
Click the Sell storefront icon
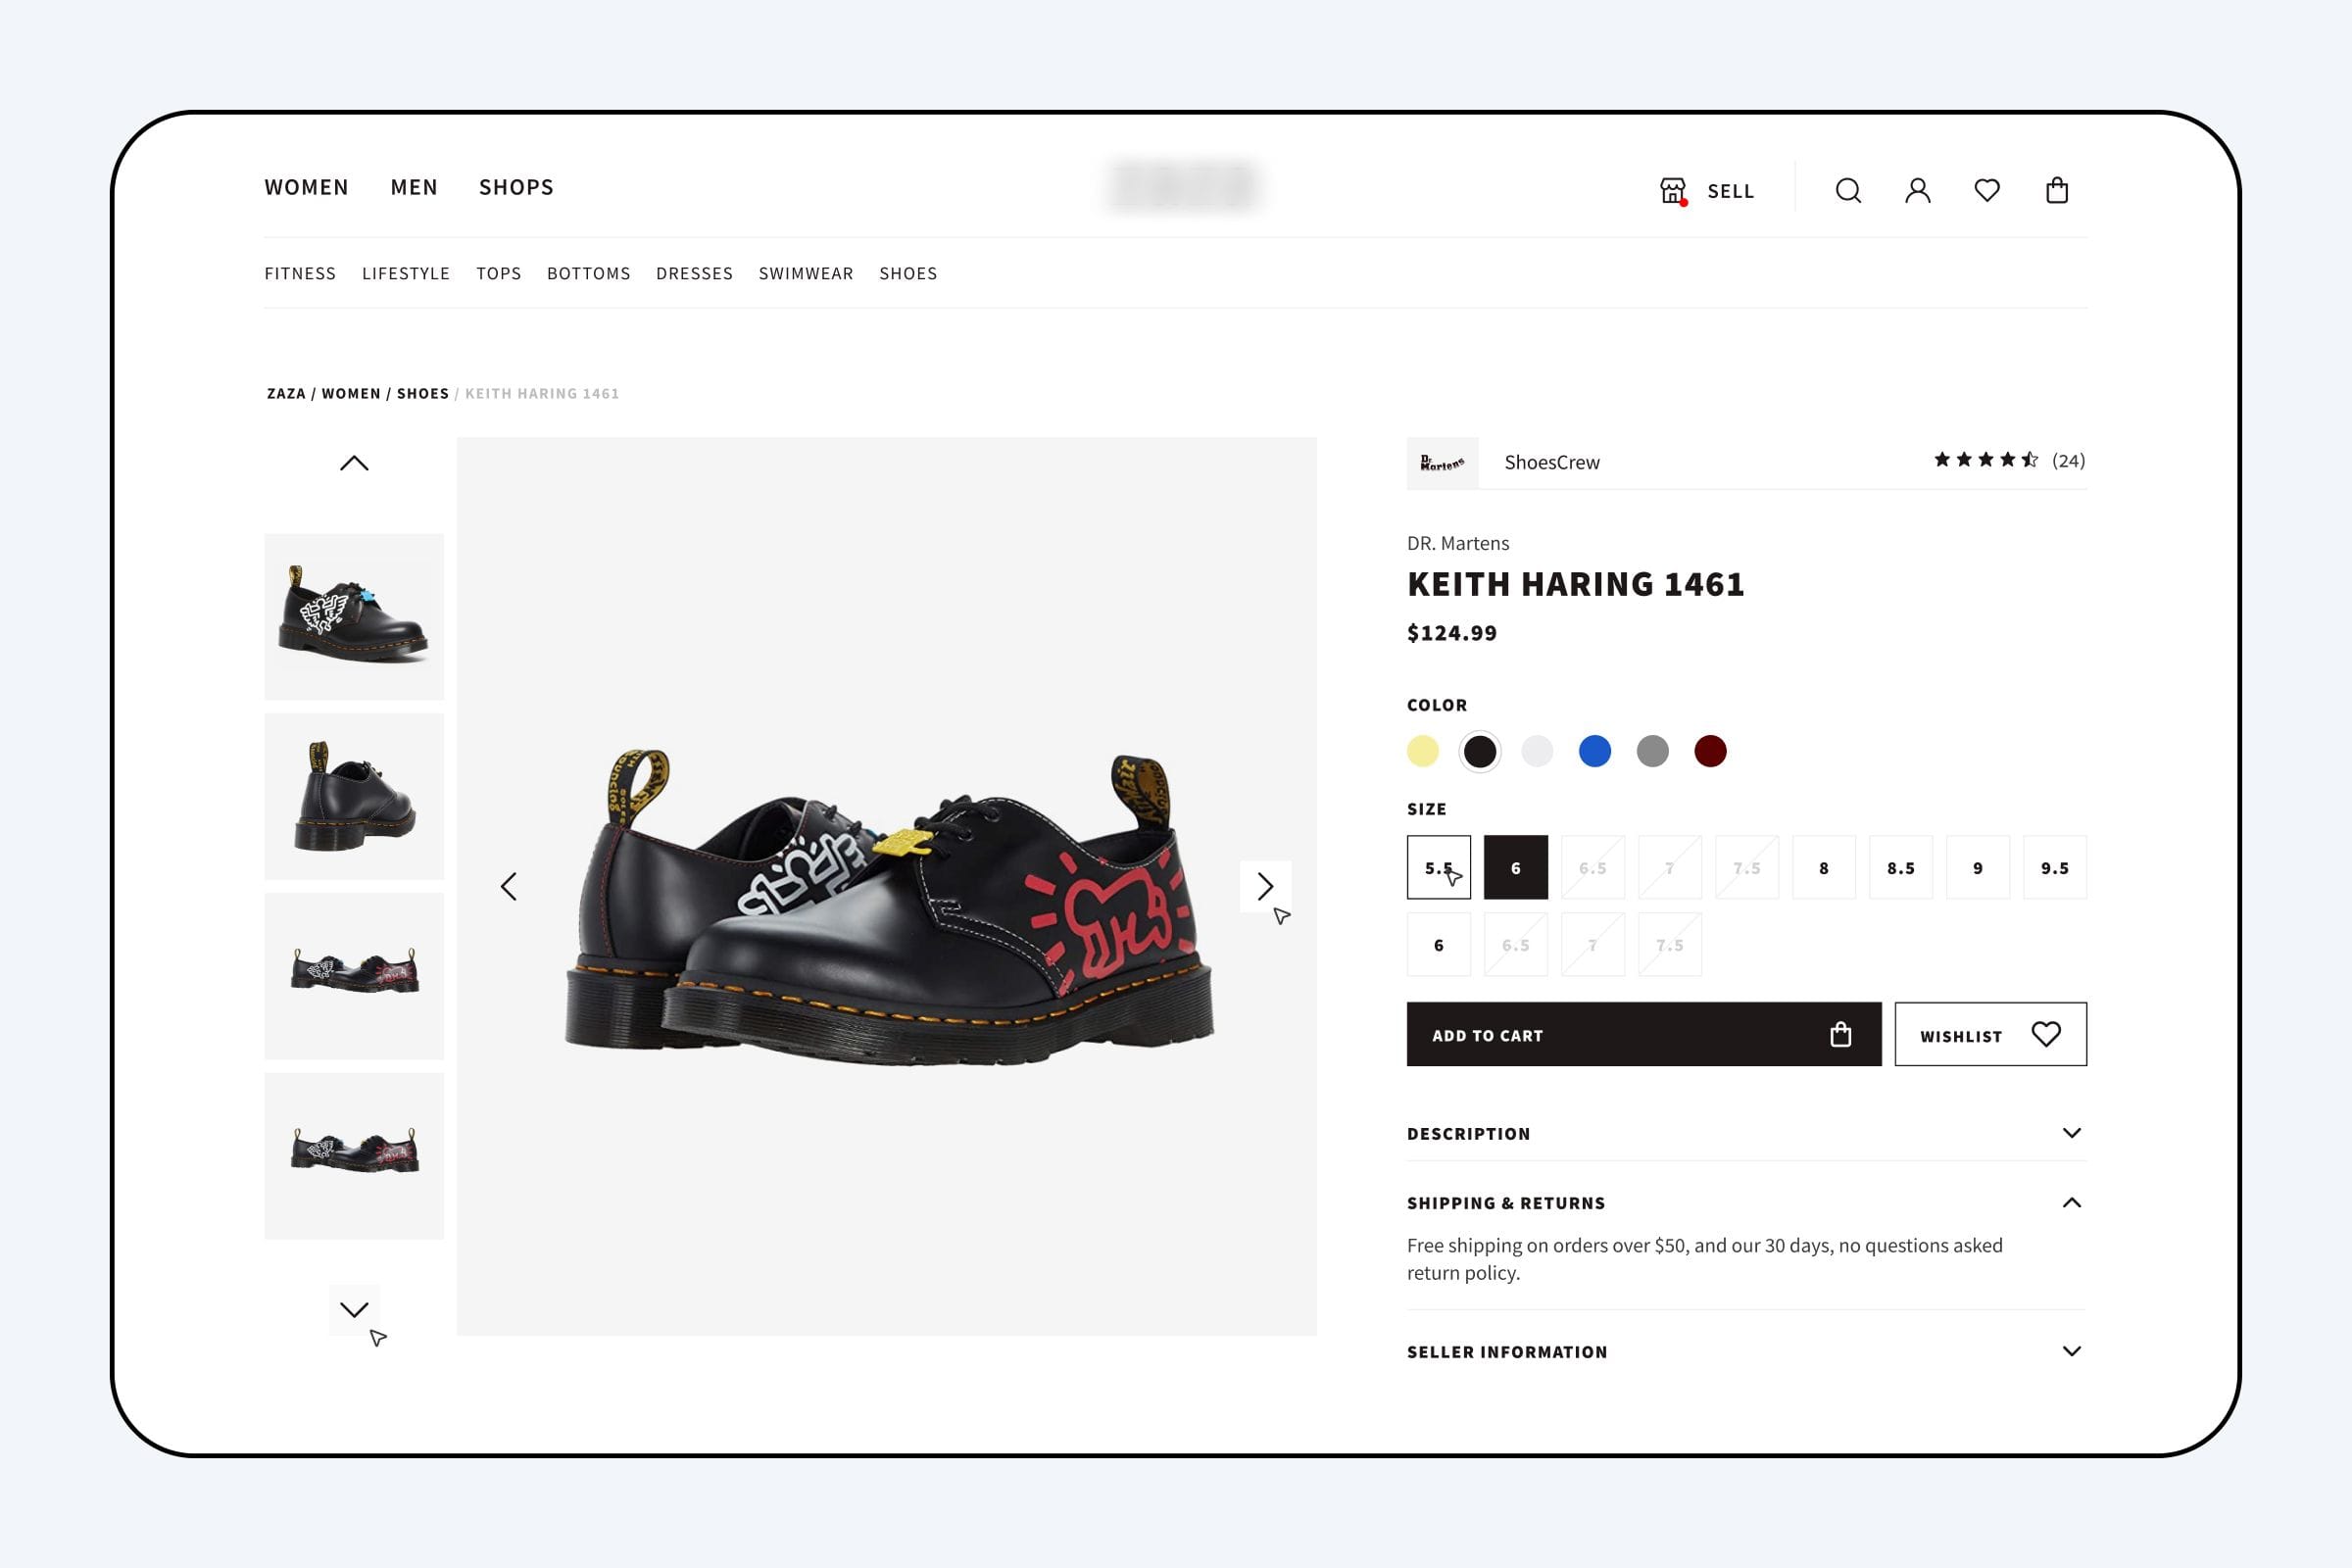pos(1673,191)
